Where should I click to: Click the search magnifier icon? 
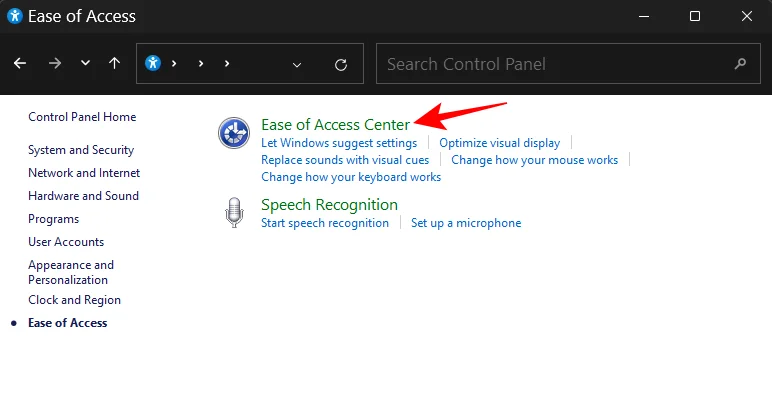click(740, 63)
